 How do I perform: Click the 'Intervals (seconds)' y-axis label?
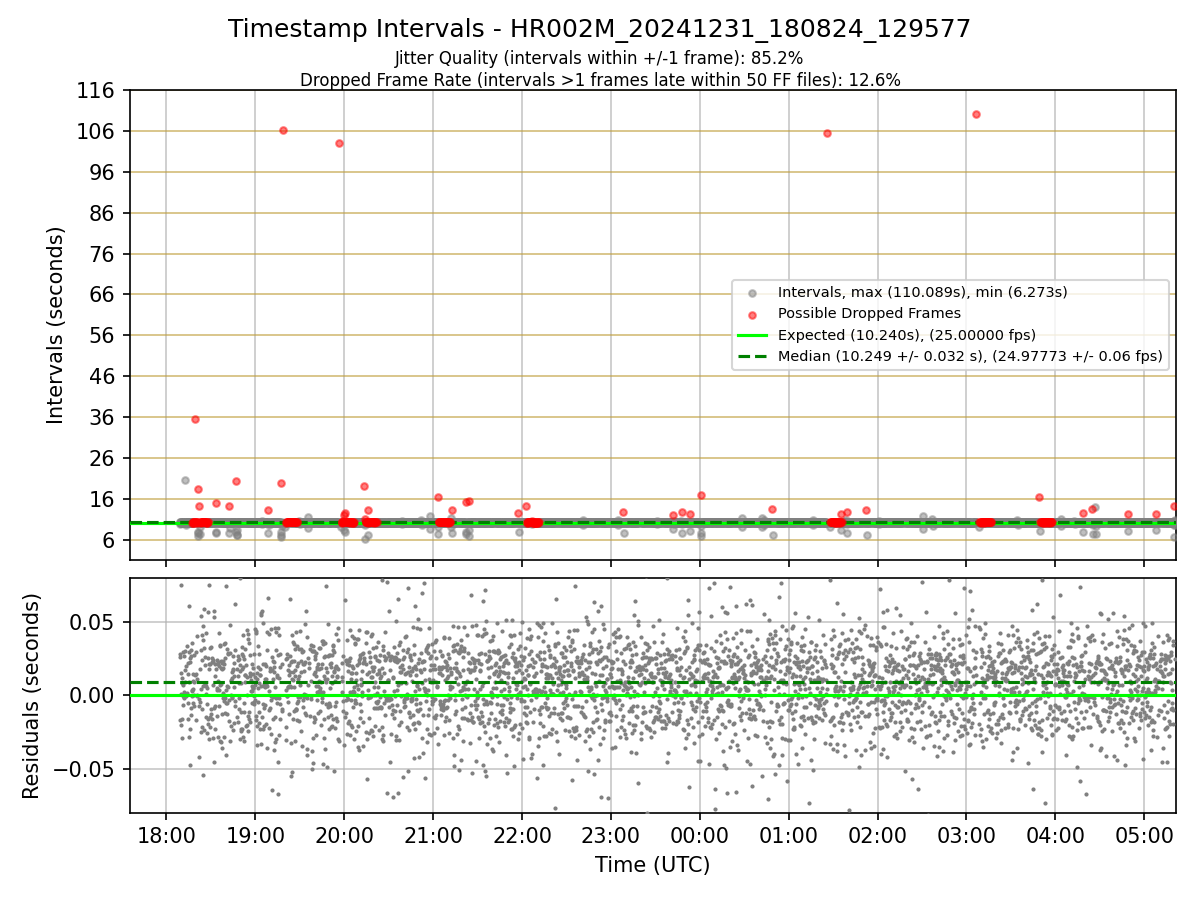point(57,325)
